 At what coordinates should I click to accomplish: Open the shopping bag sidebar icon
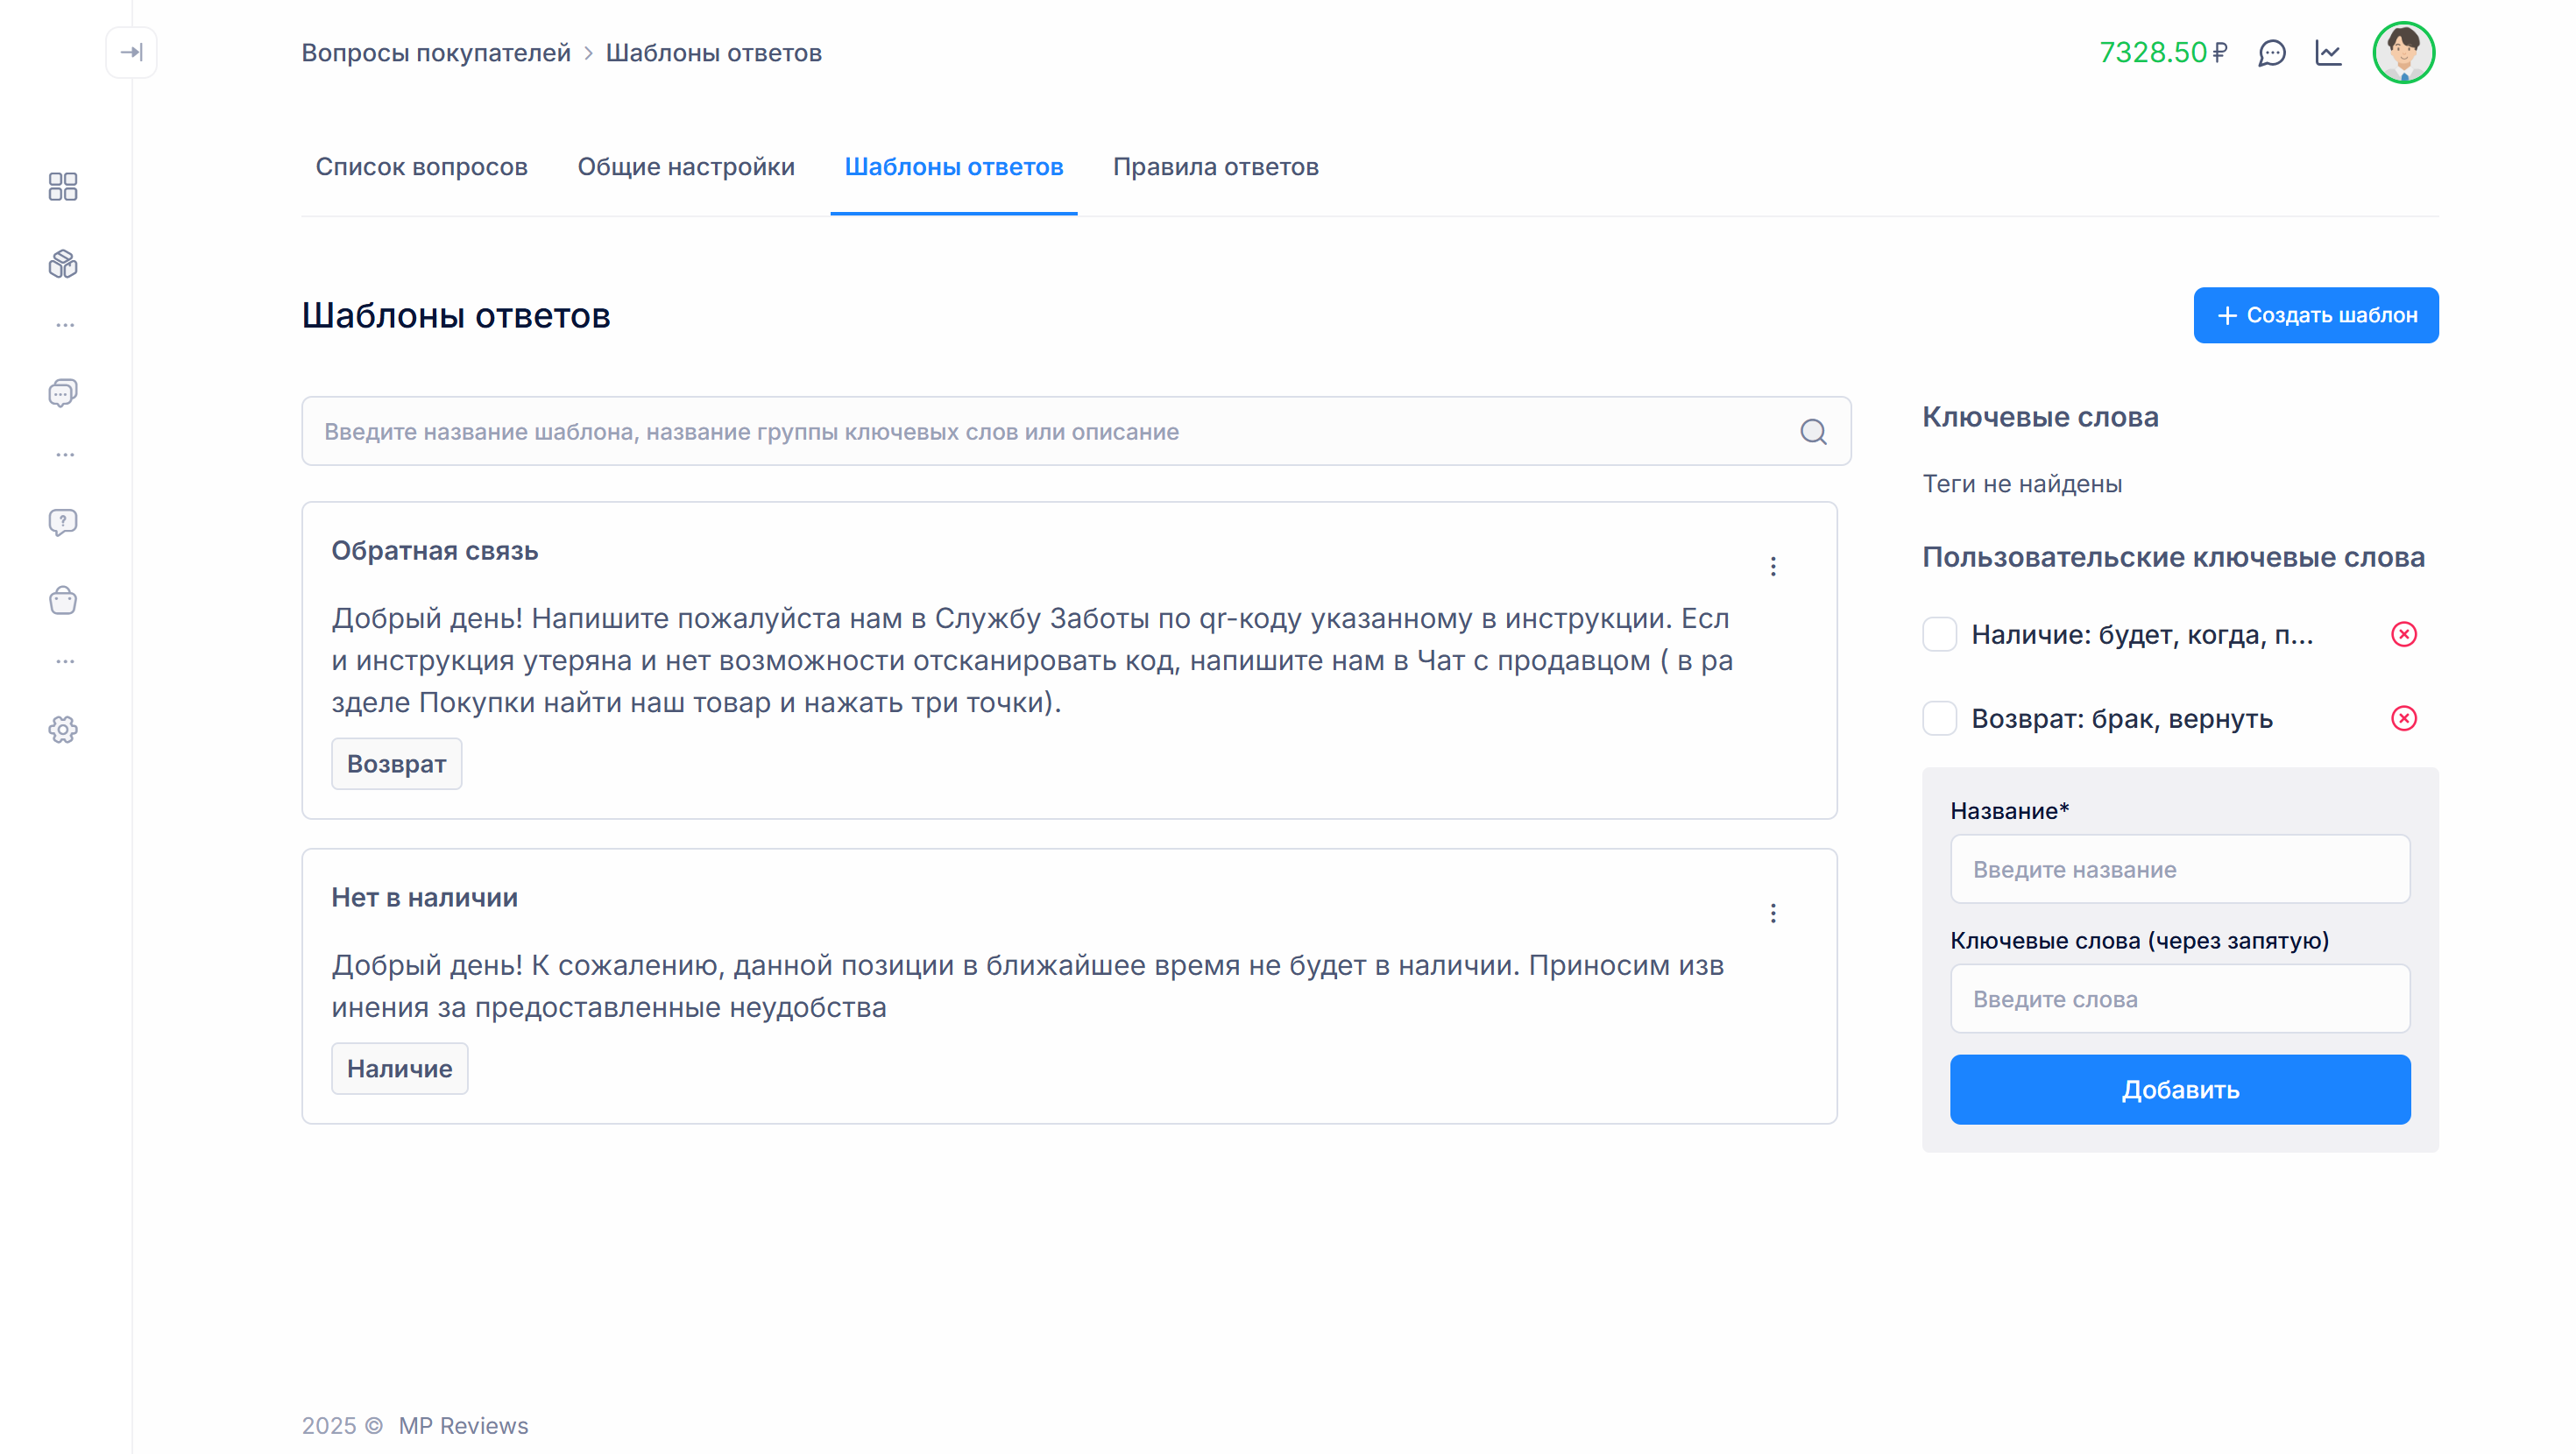pyautogui.click(x=63, y=600)
